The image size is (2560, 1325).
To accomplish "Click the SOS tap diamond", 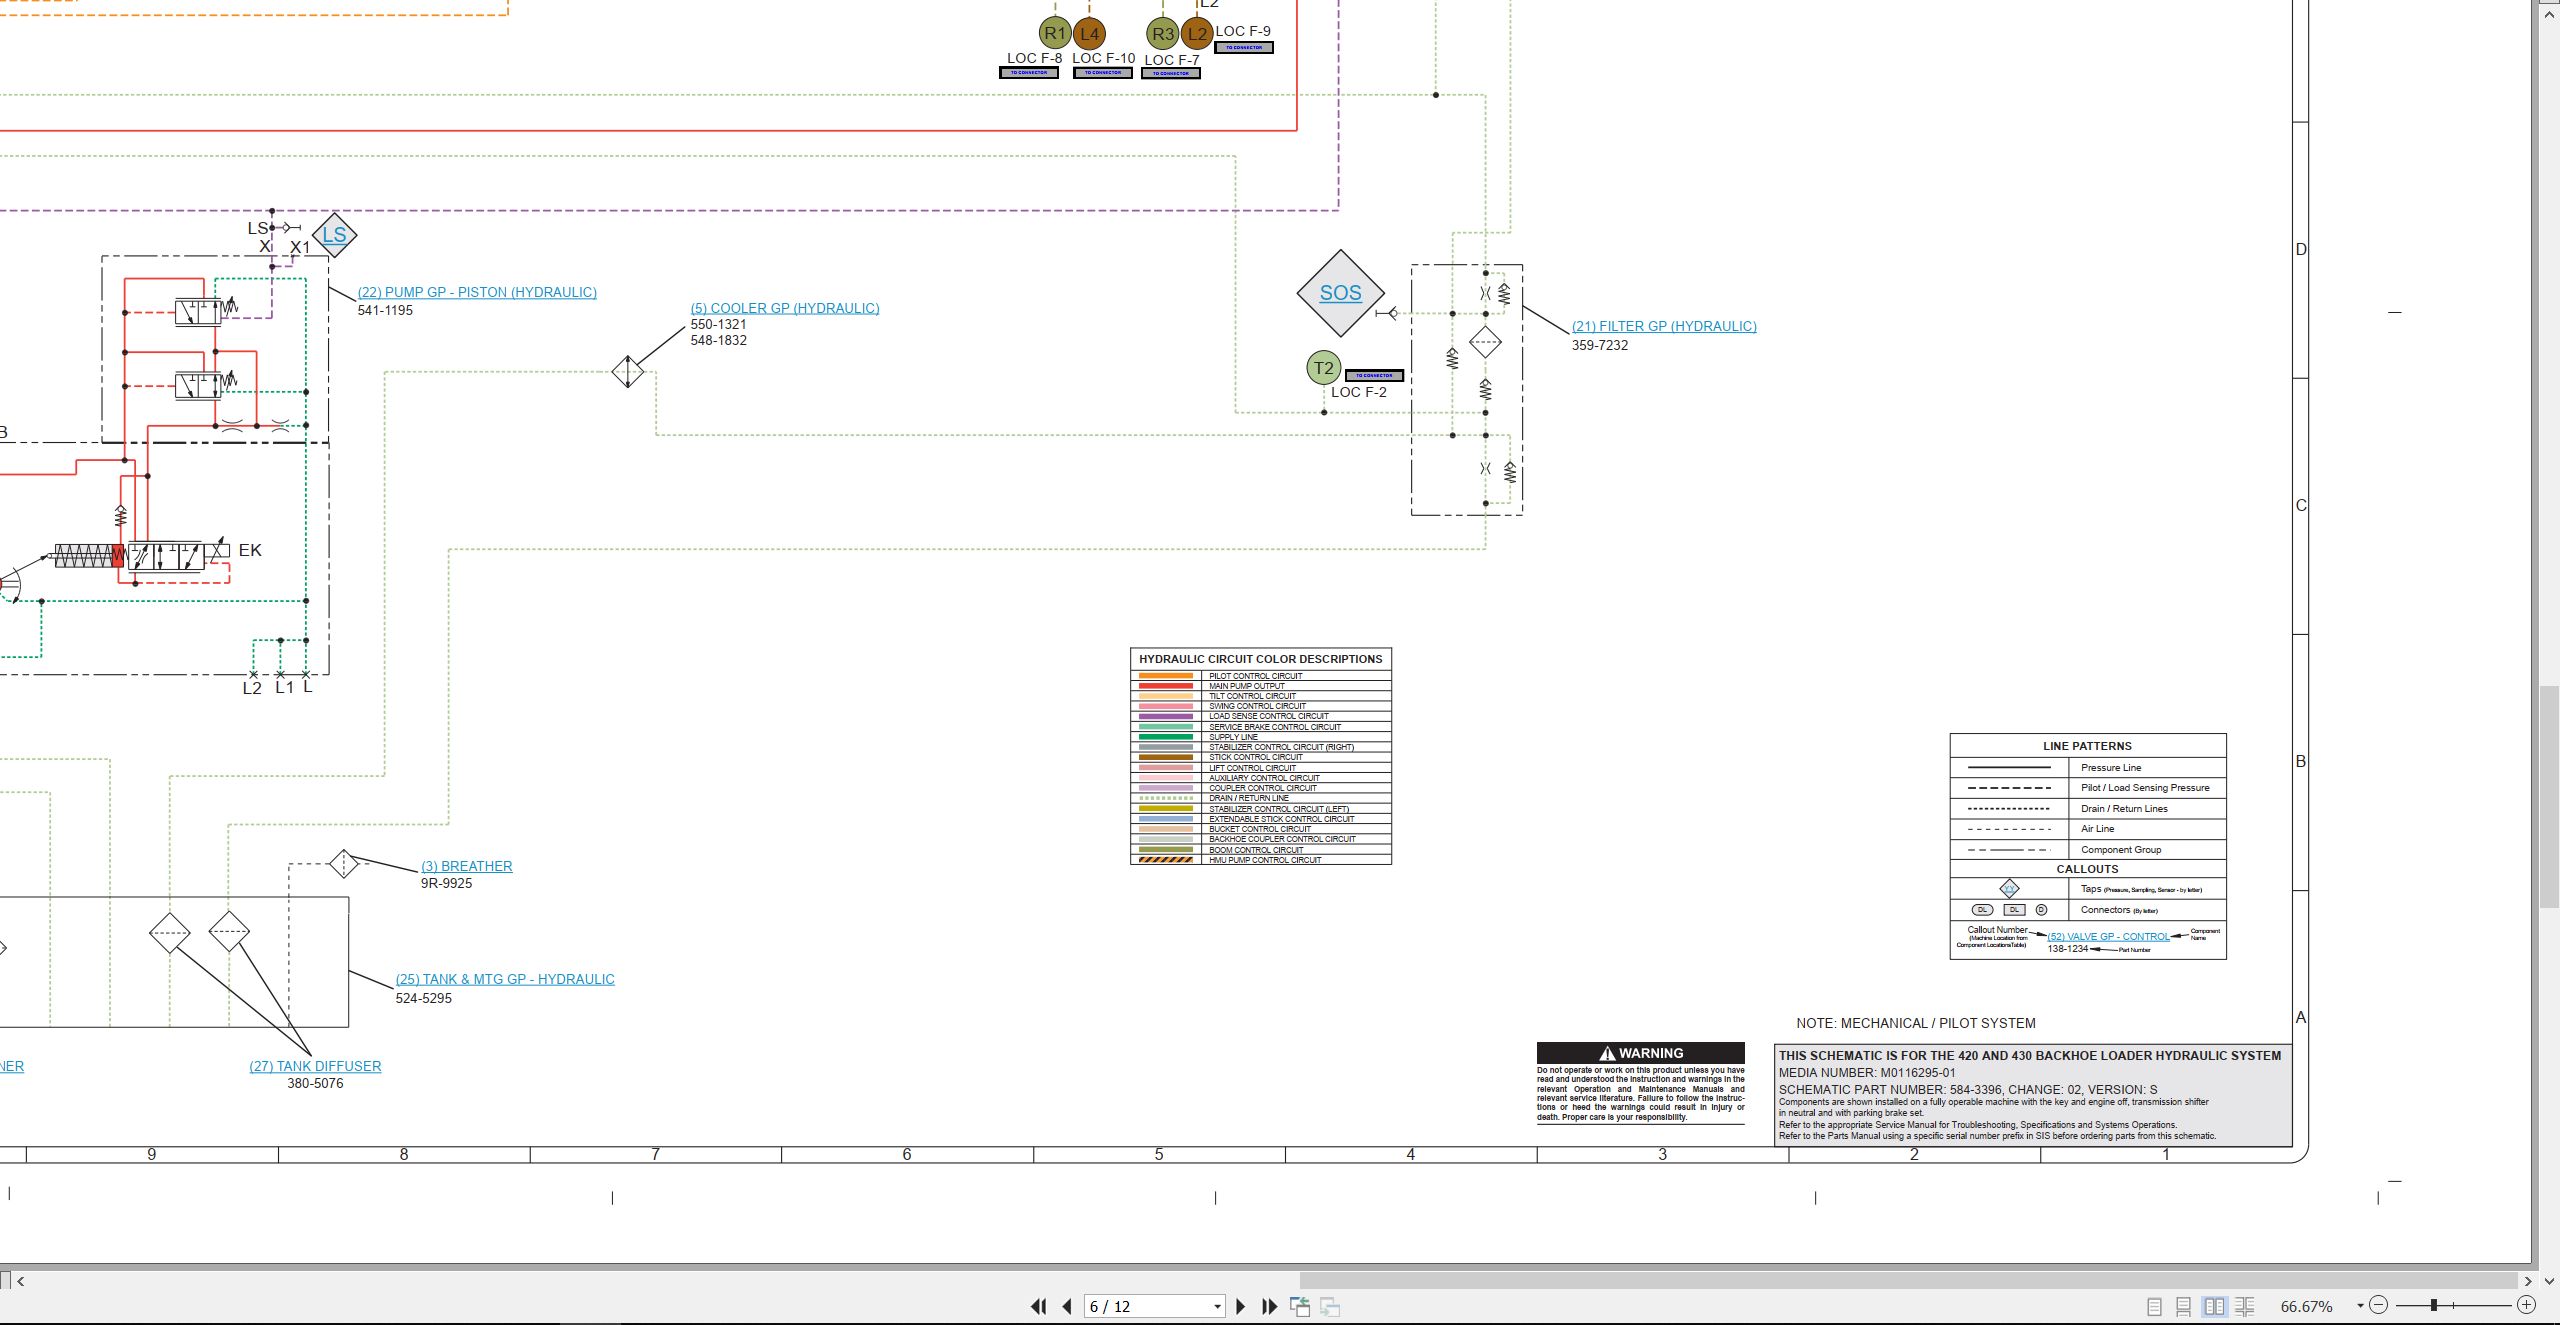I will pos(1341,293).
